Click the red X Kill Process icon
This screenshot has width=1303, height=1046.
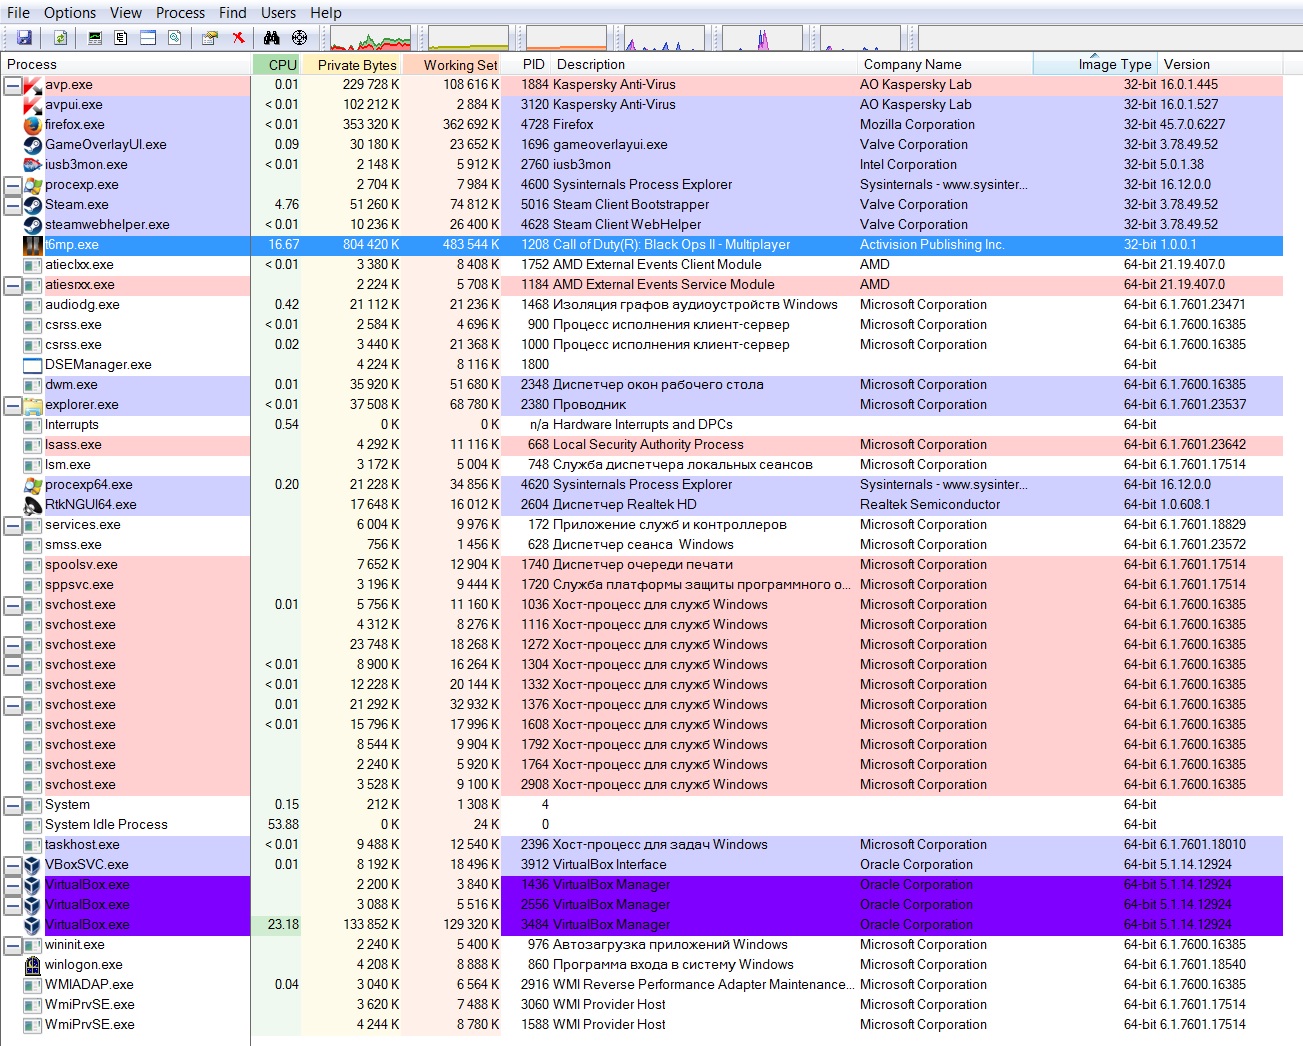click(x=238, y=38)
